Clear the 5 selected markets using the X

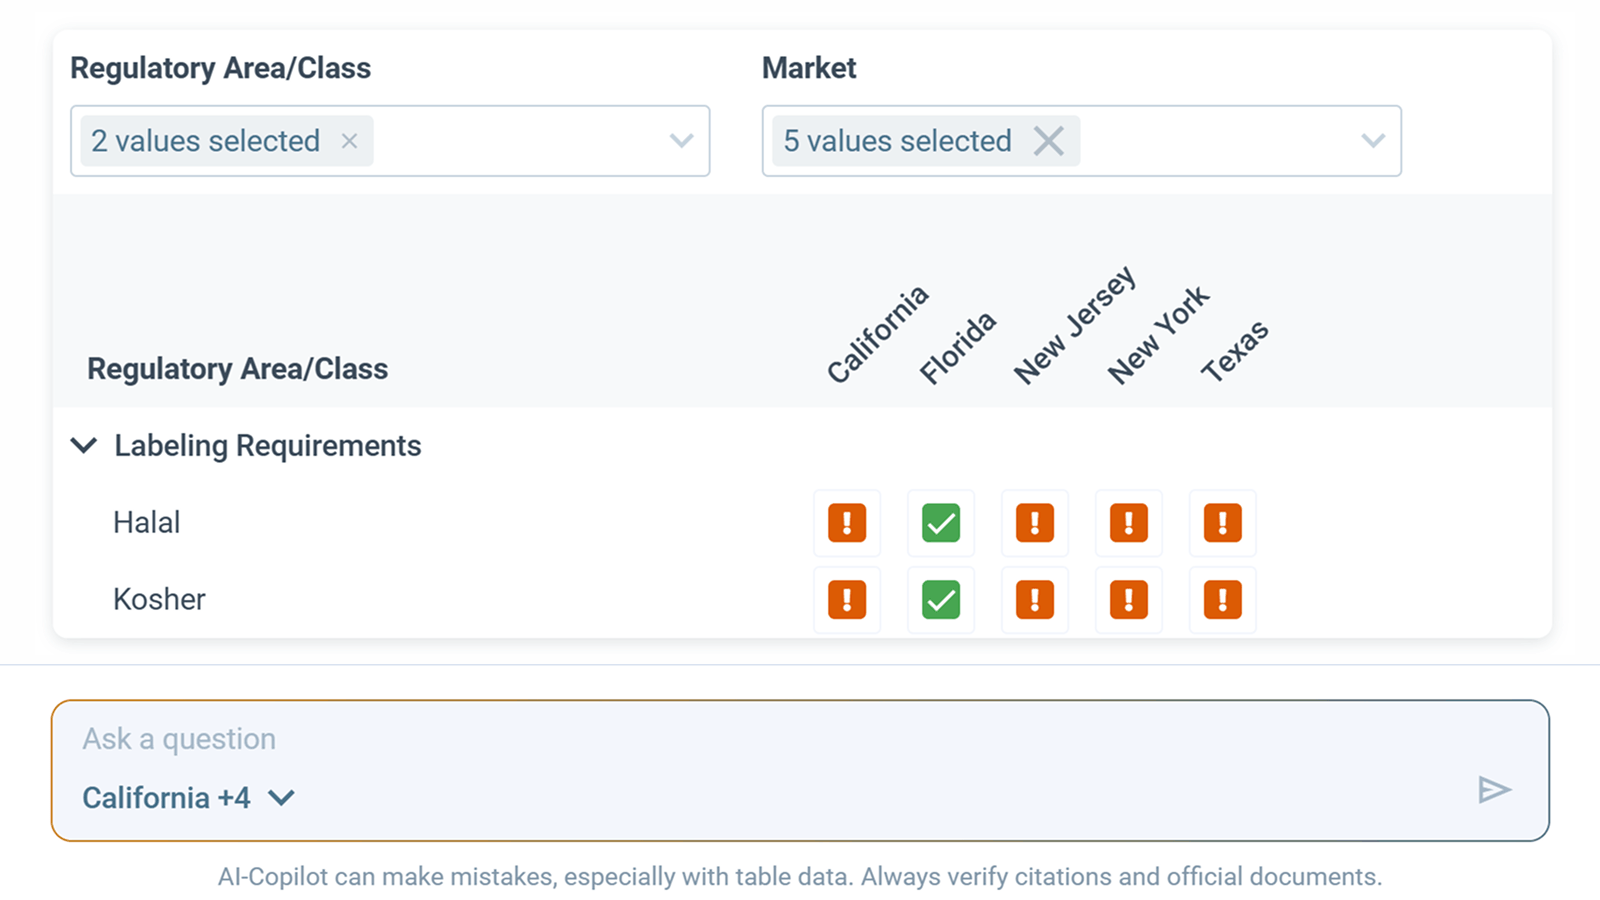point(1050,141)
